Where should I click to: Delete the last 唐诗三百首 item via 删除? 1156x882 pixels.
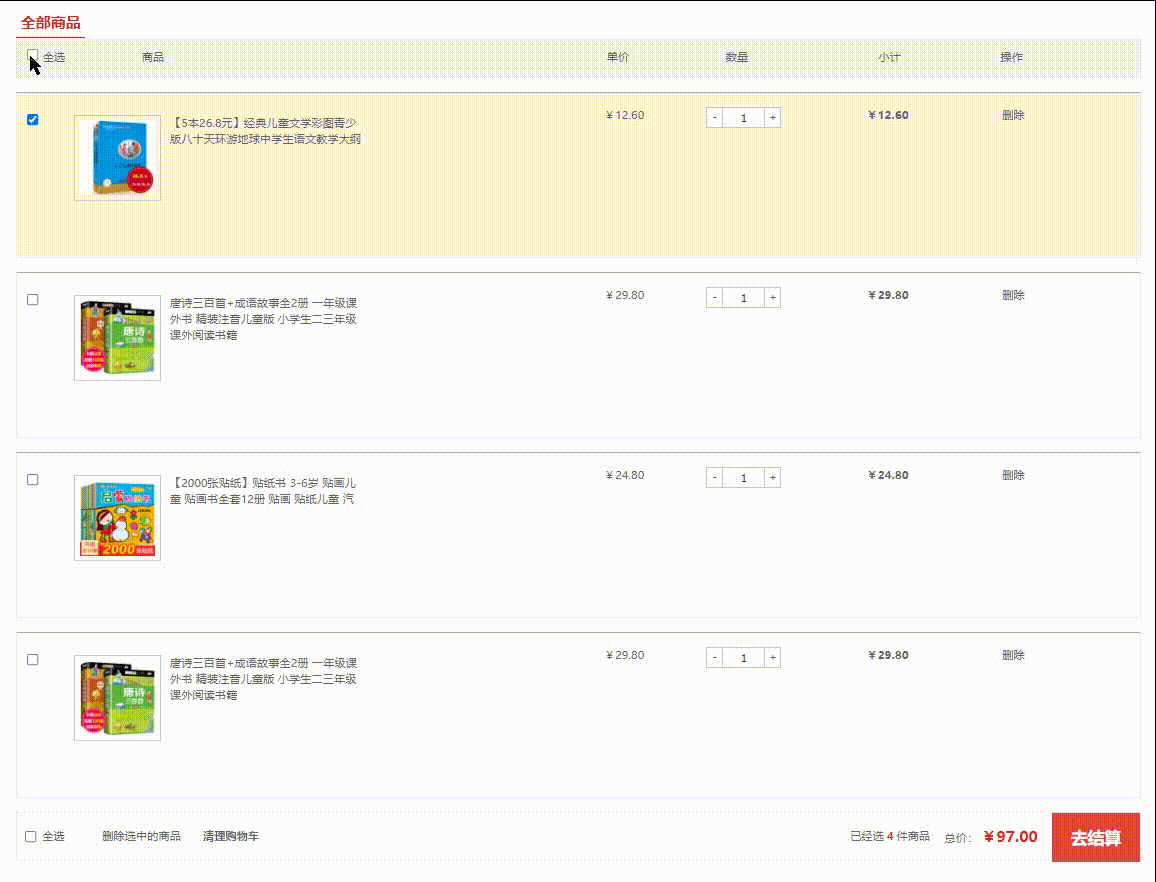point(1013,655)
